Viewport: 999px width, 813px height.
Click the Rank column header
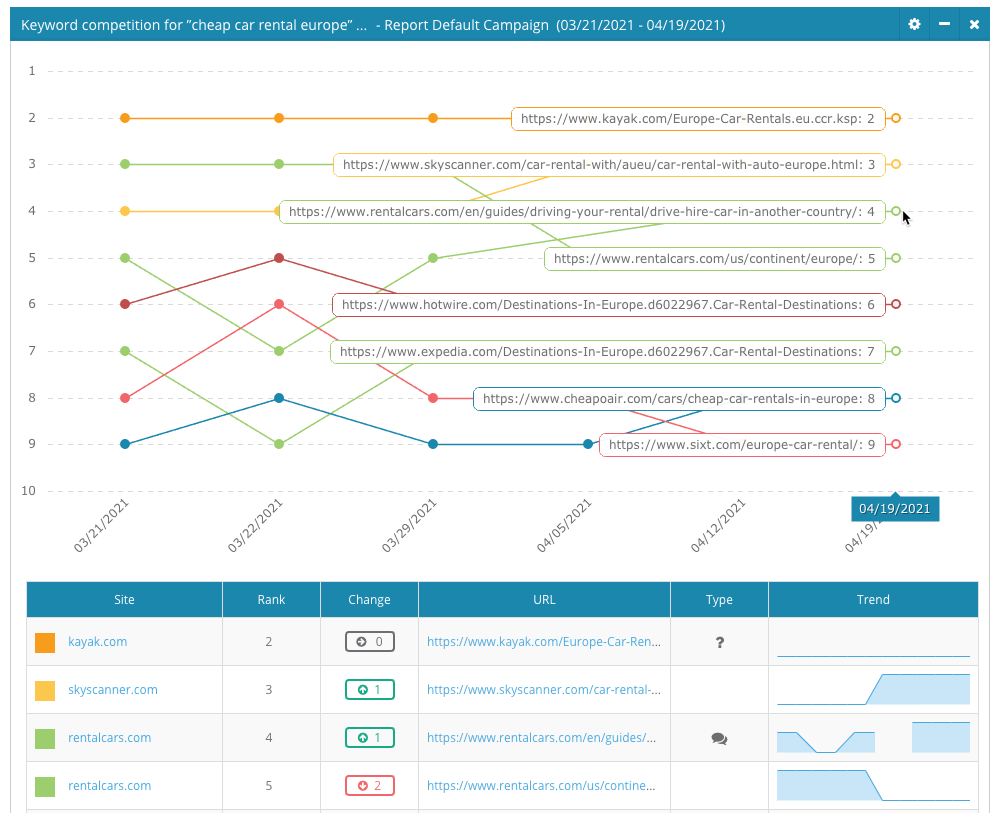(271, 599)
